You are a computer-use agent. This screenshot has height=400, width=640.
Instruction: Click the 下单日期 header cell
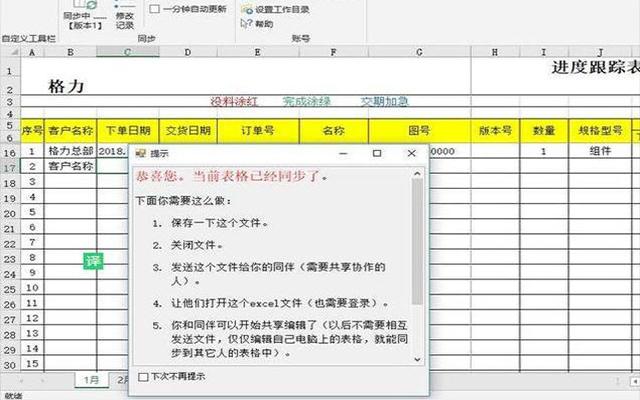tap(128, 131)
